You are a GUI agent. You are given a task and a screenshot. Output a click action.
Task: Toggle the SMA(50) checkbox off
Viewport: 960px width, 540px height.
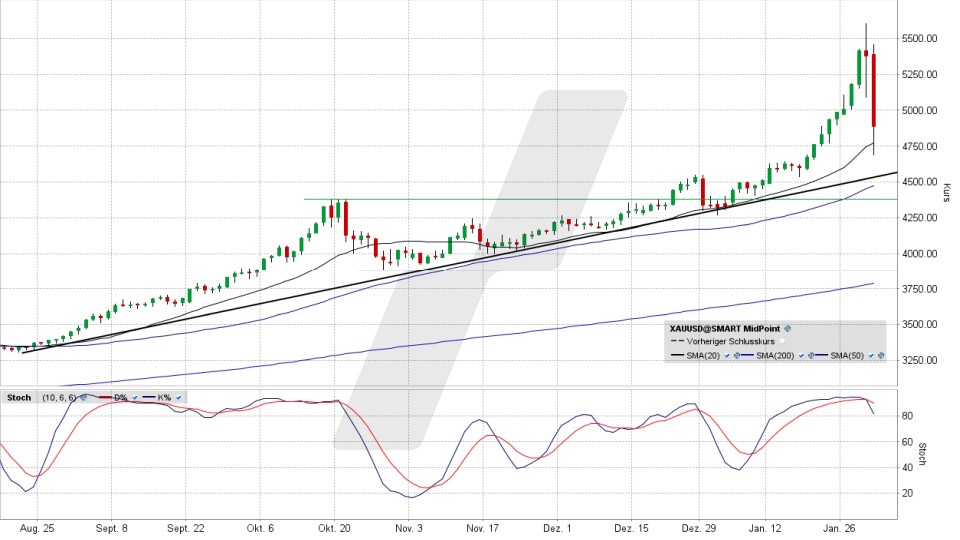tap(872, 355)
